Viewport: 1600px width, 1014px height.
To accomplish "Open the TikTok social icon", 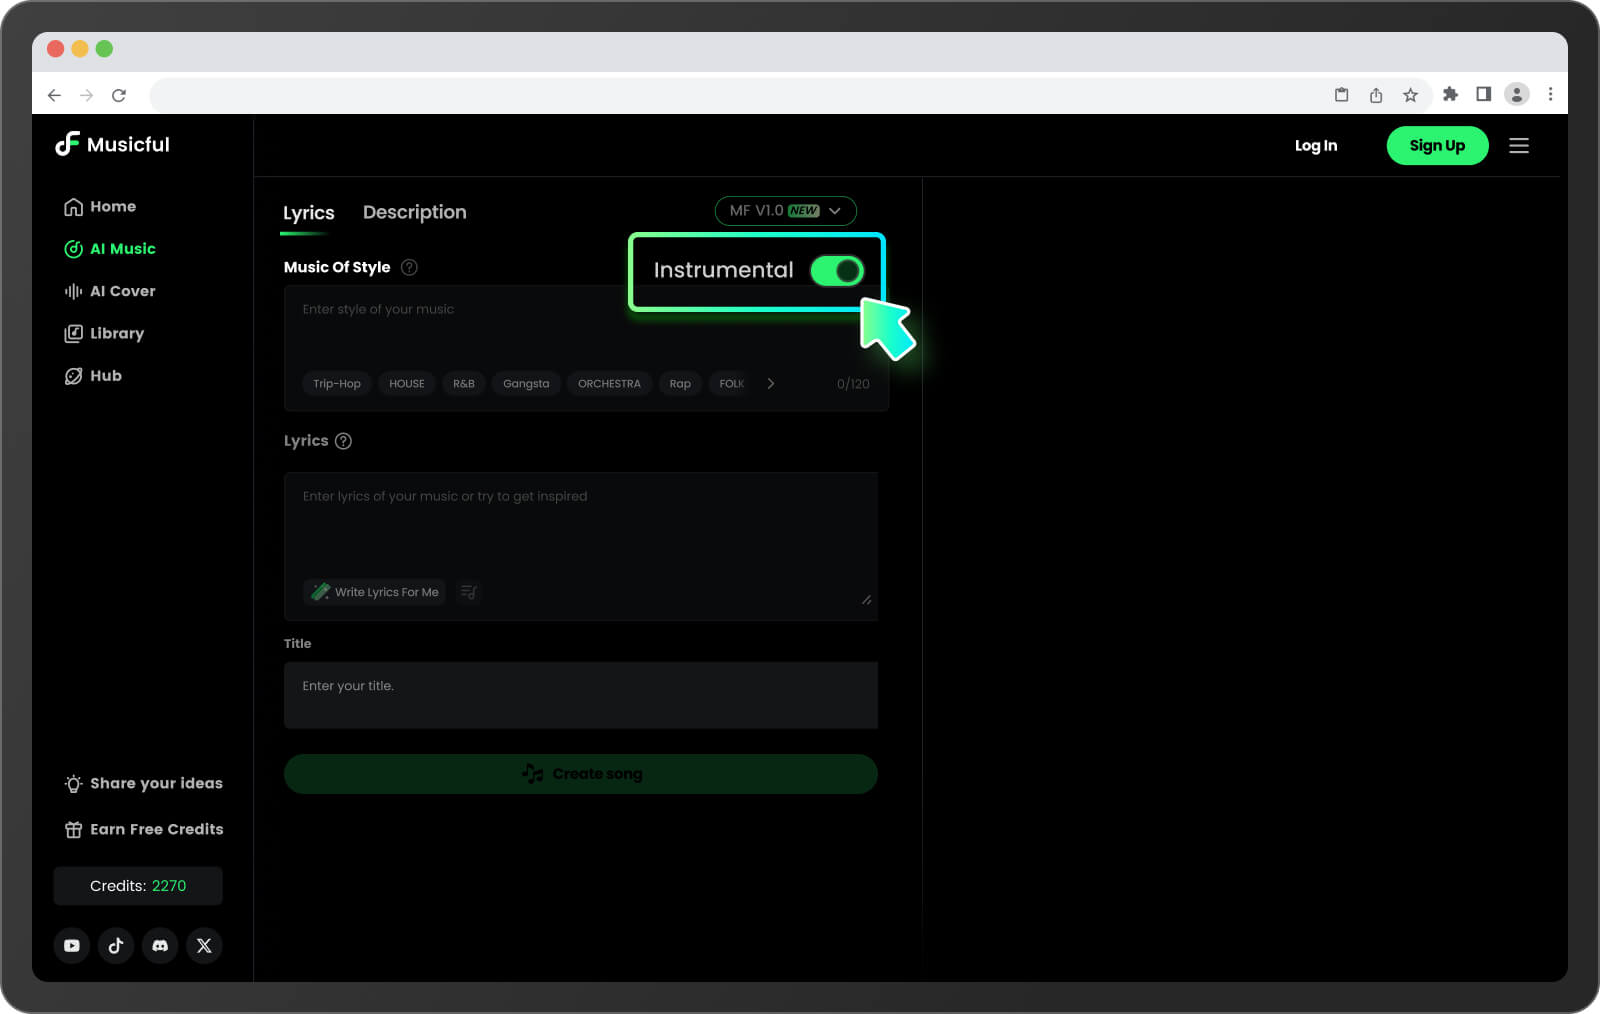I will point(116,945).
